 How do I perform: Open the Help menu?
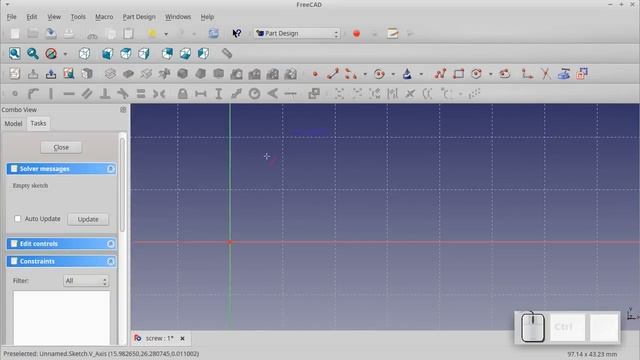click(207, 17)
